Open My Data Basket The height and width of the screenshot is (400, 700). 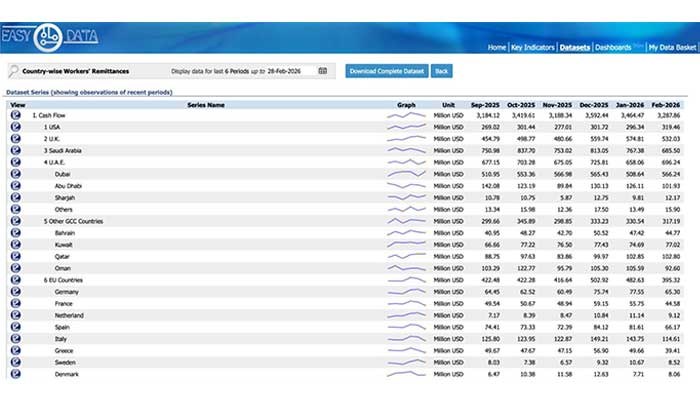point(670,47)
